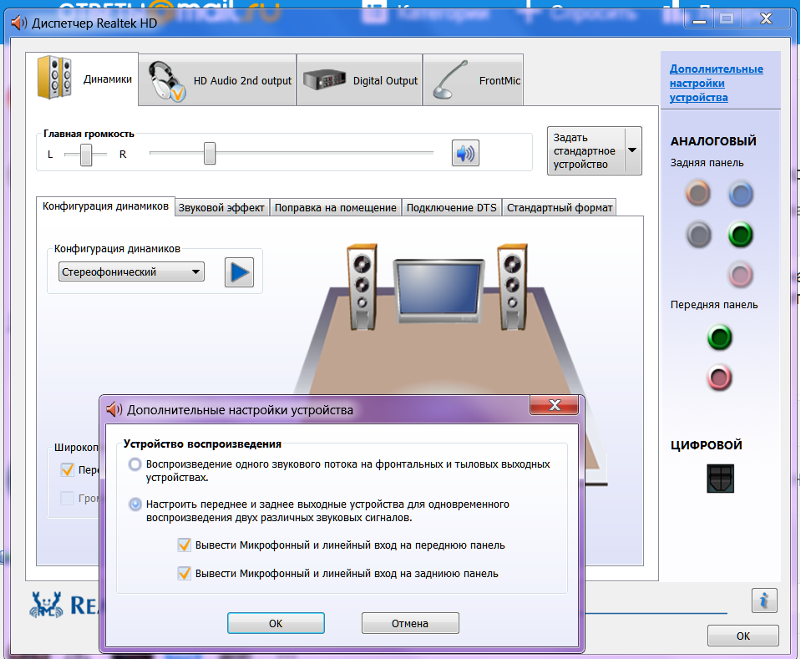Open the Стереофонический speaker configuration dropdown
Screen dimensions: 800x659
pos(131,272)
